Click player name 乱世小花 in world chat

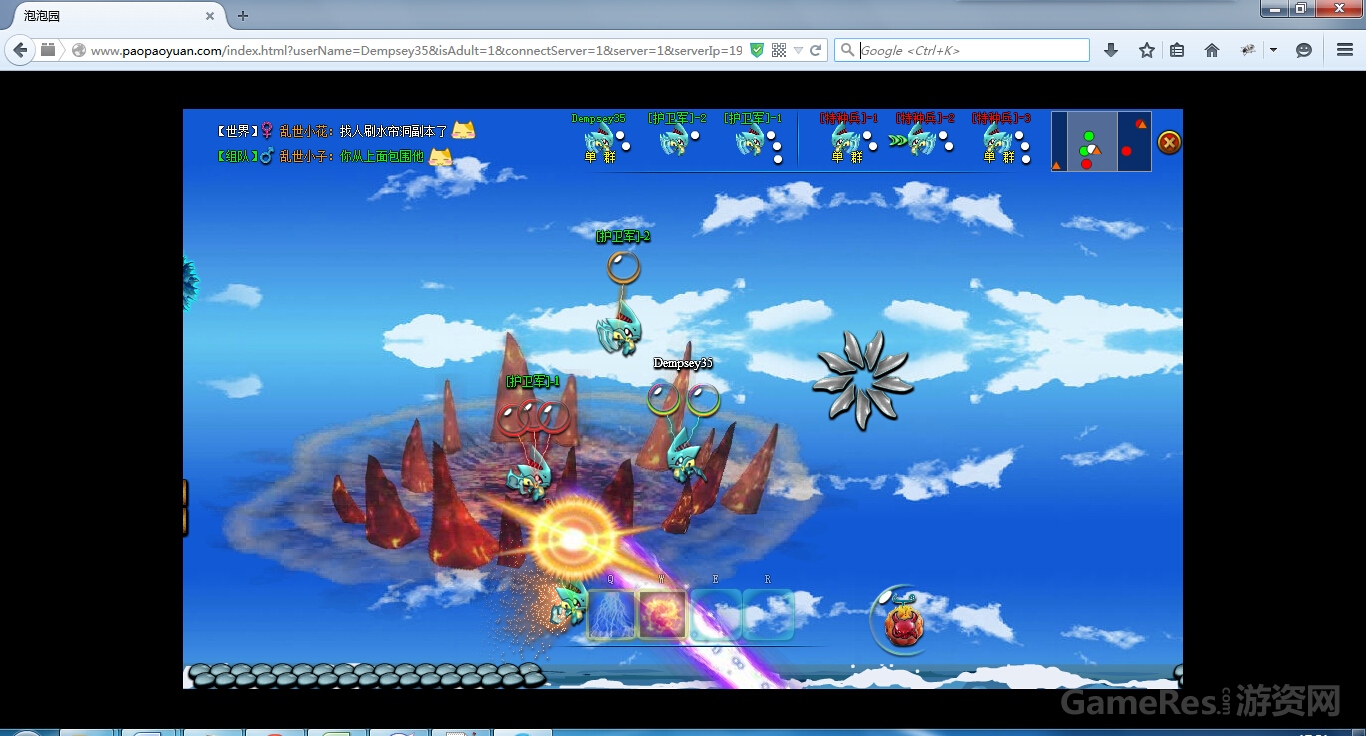pos(306,131)
